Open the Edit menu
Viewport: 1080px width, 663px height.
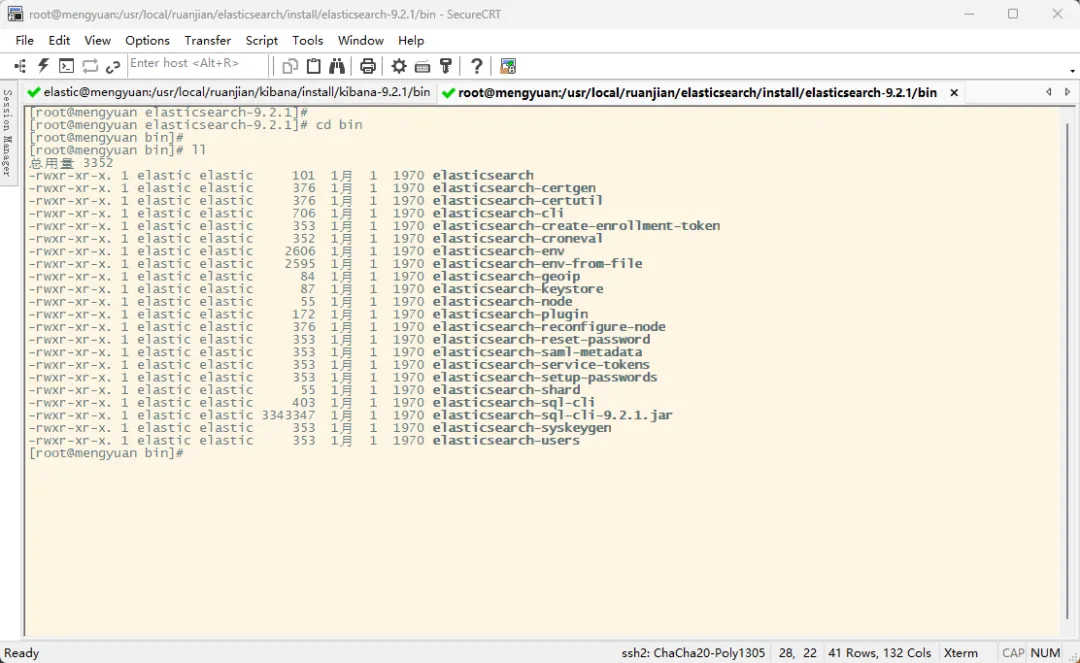tap(59, 41)
